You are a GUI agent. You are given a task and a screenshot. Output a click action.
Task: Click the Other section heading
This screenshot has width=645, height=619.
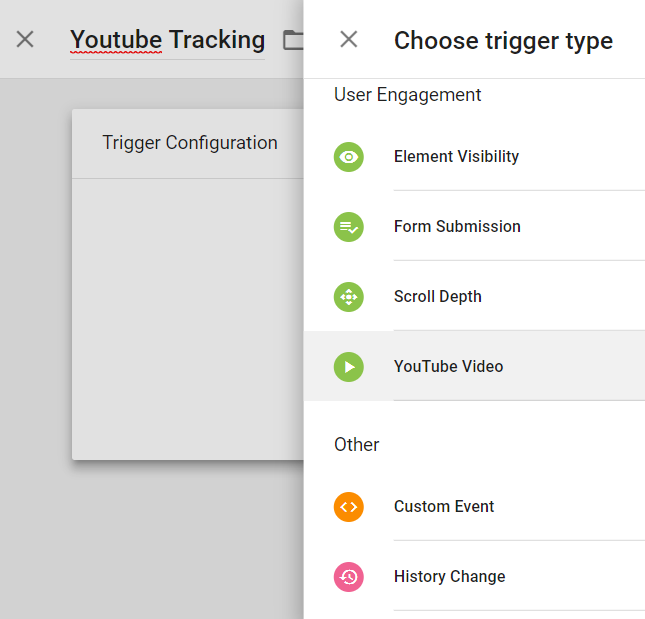coord(356,445)
